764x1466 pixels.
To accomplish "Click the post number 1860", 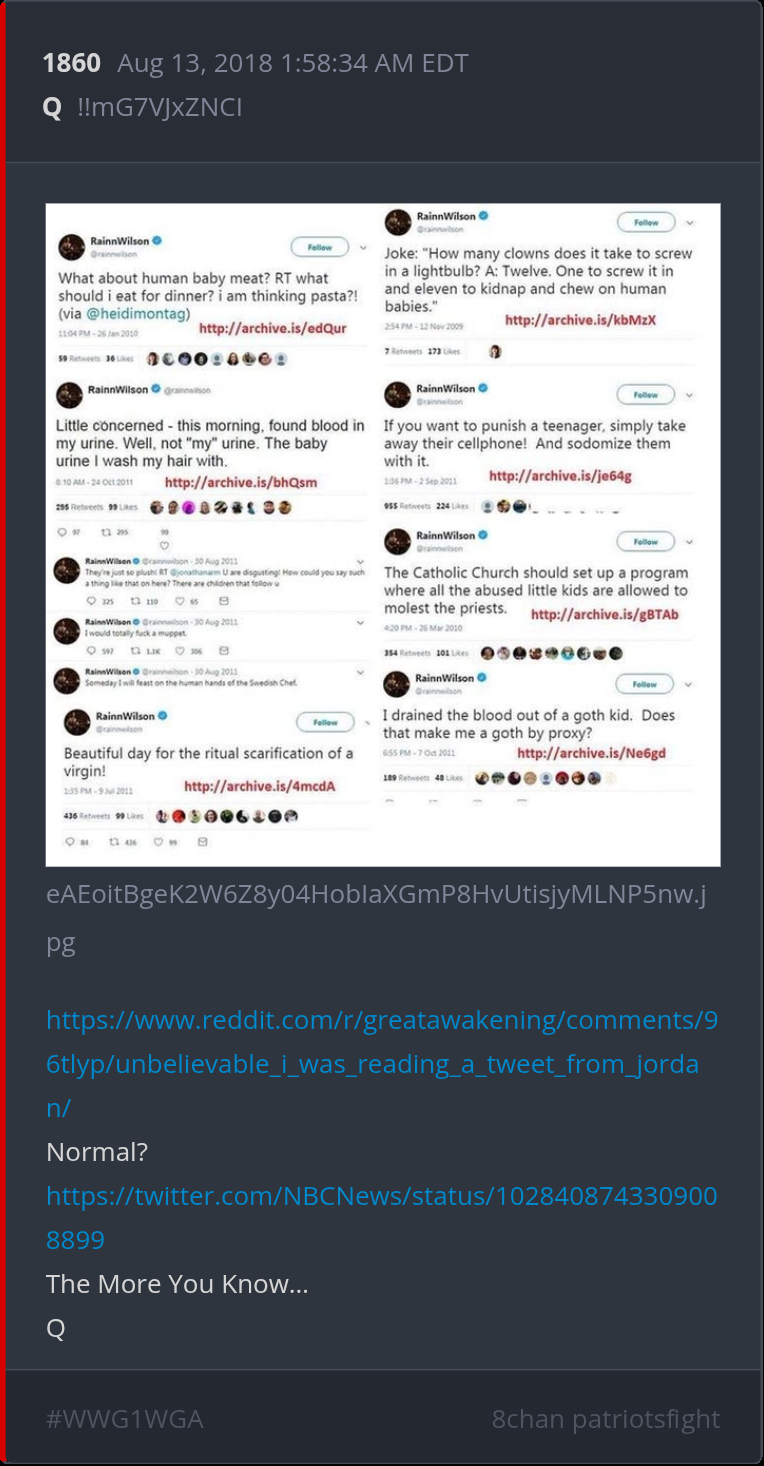I will coord(71,63).
